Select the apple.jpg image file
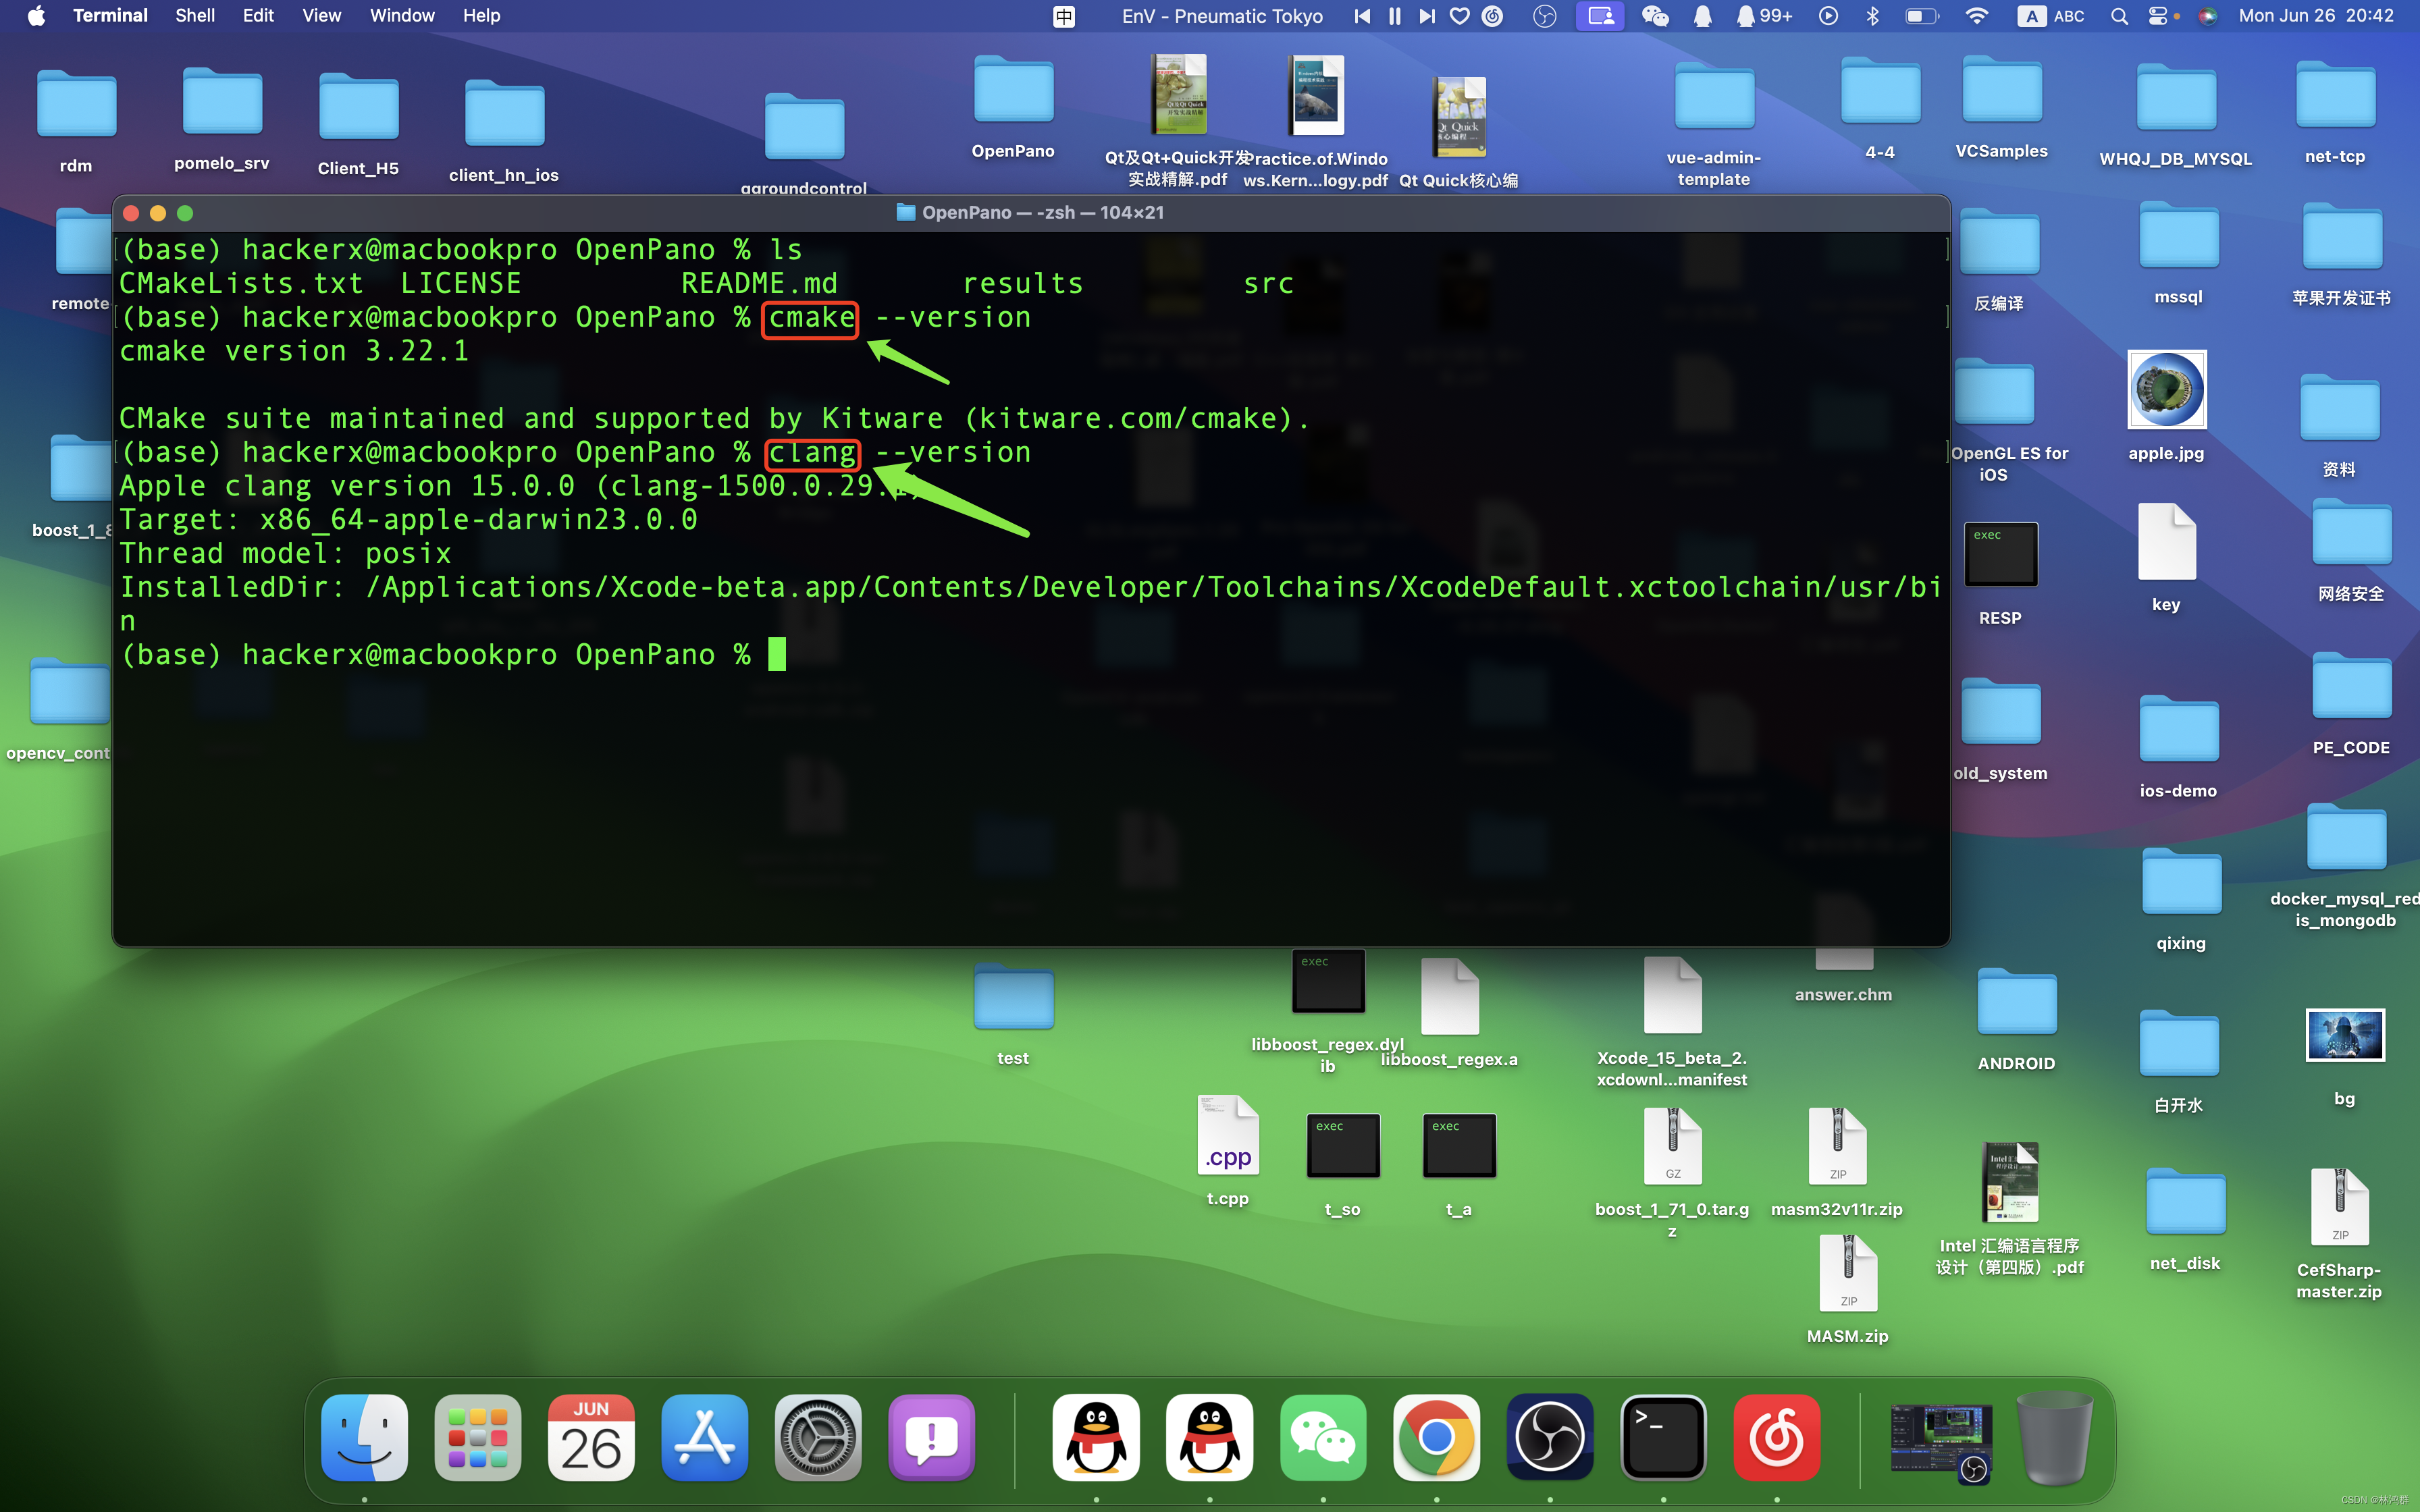Image resolution: width=2420 pixels, height=1512 pixels. 2166,406
